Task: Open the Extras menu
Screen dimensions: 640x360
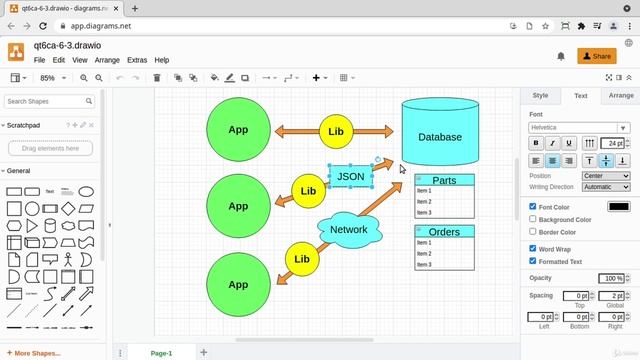Action: pyautogui.click(x=137, y=60)
